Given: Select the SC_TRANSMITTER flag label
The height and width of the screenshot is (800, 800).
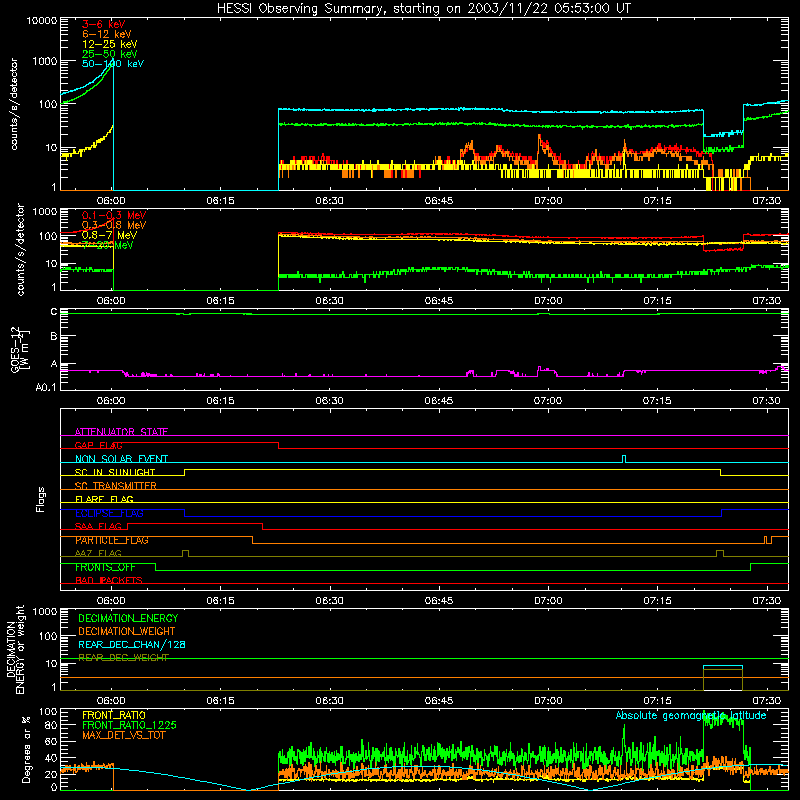Looking at the screenshot, I should pos(116,486).
